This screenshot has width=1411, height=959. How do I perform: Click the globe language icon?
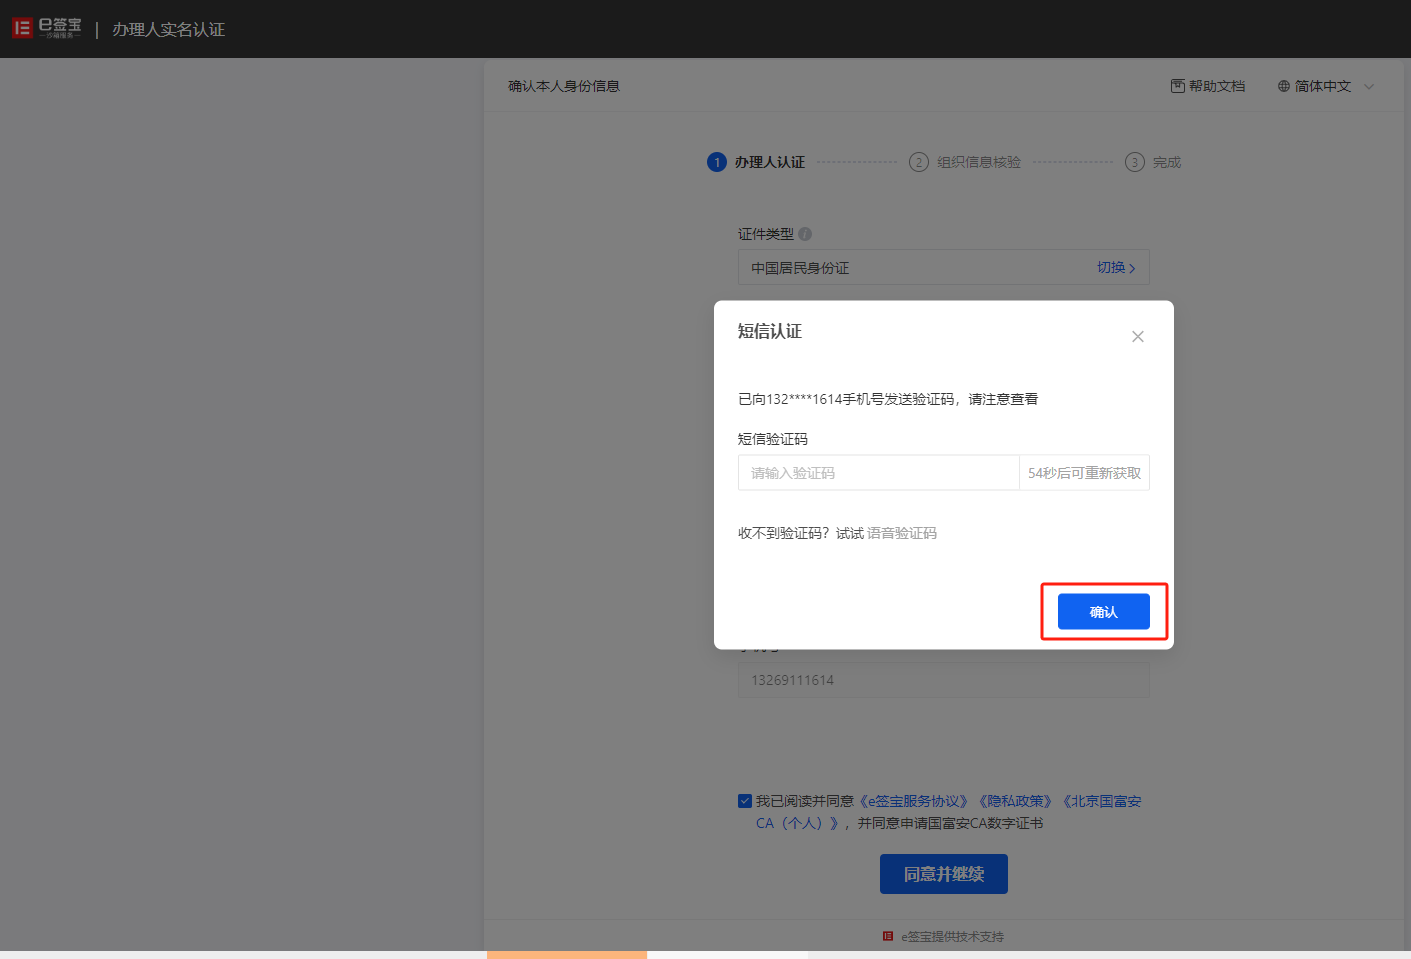pyautogui.click(x=1283, y=86)
